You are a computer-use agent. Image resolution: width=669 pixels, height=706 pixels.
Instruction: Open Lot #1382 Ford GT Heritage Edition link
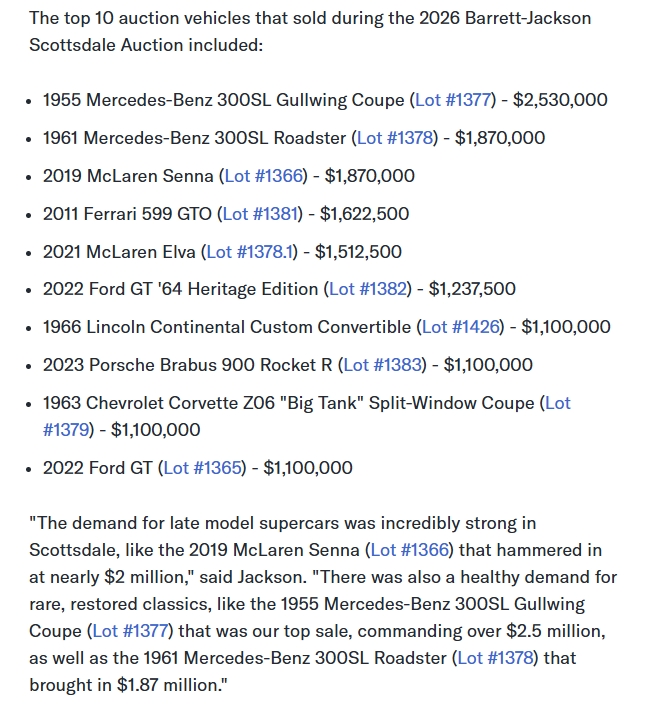pos(369,289)
